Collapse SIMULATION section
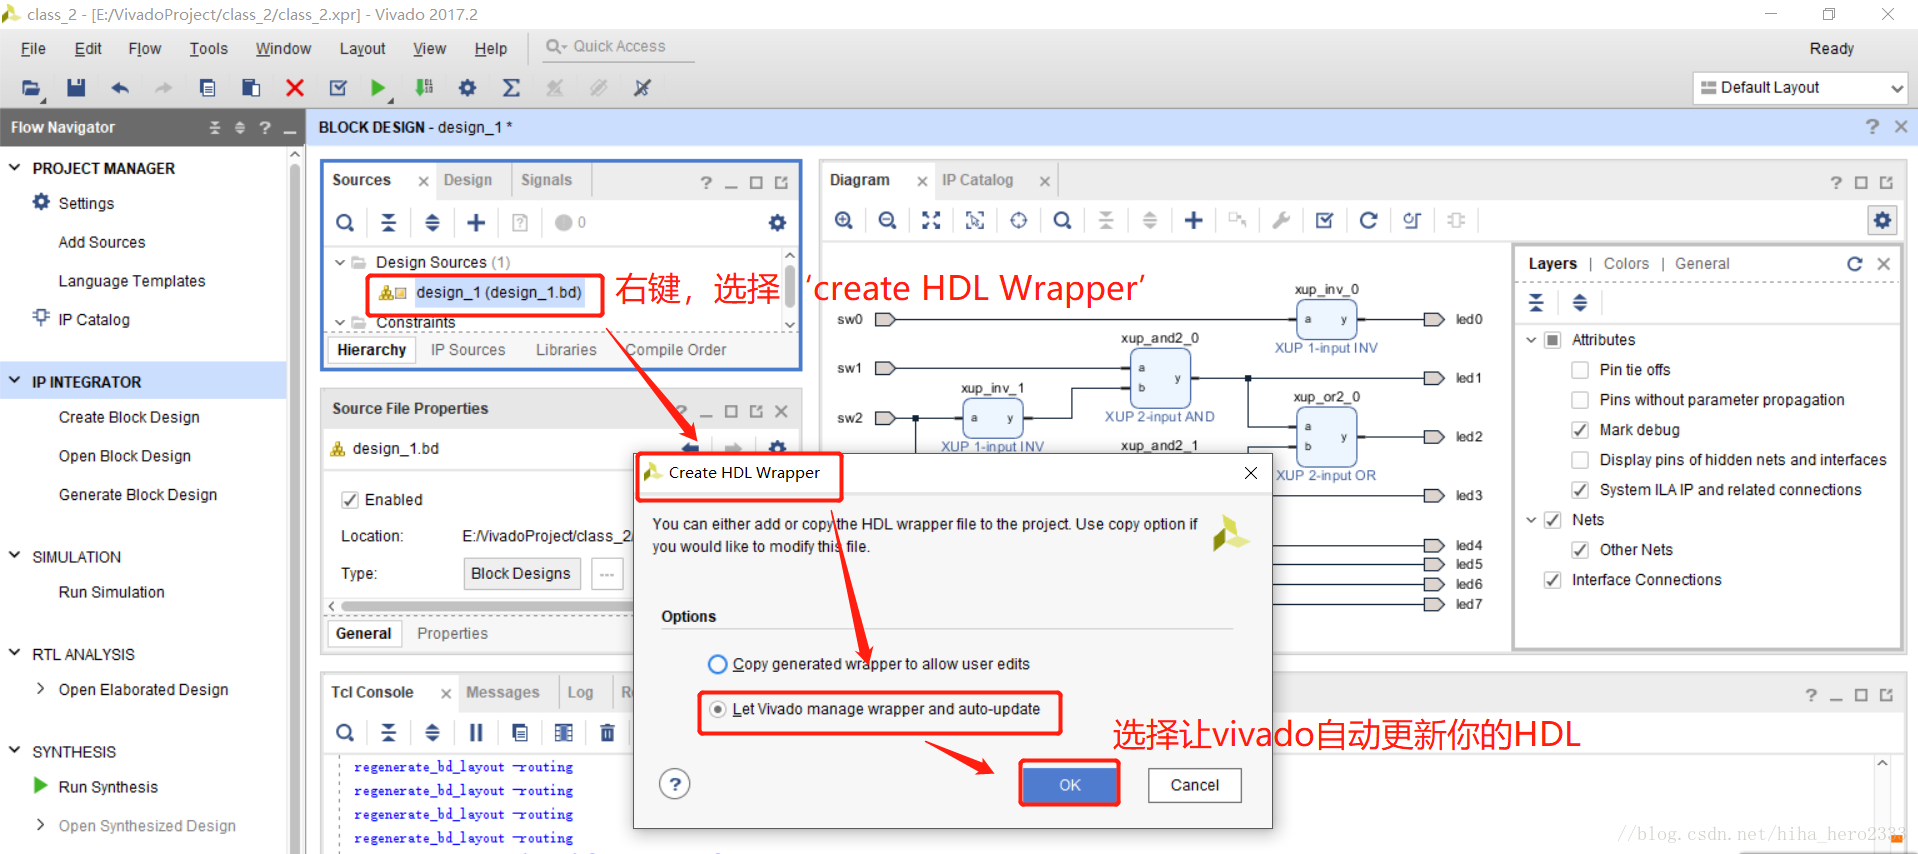This screenshot has height=854, width=1918. 15,556
